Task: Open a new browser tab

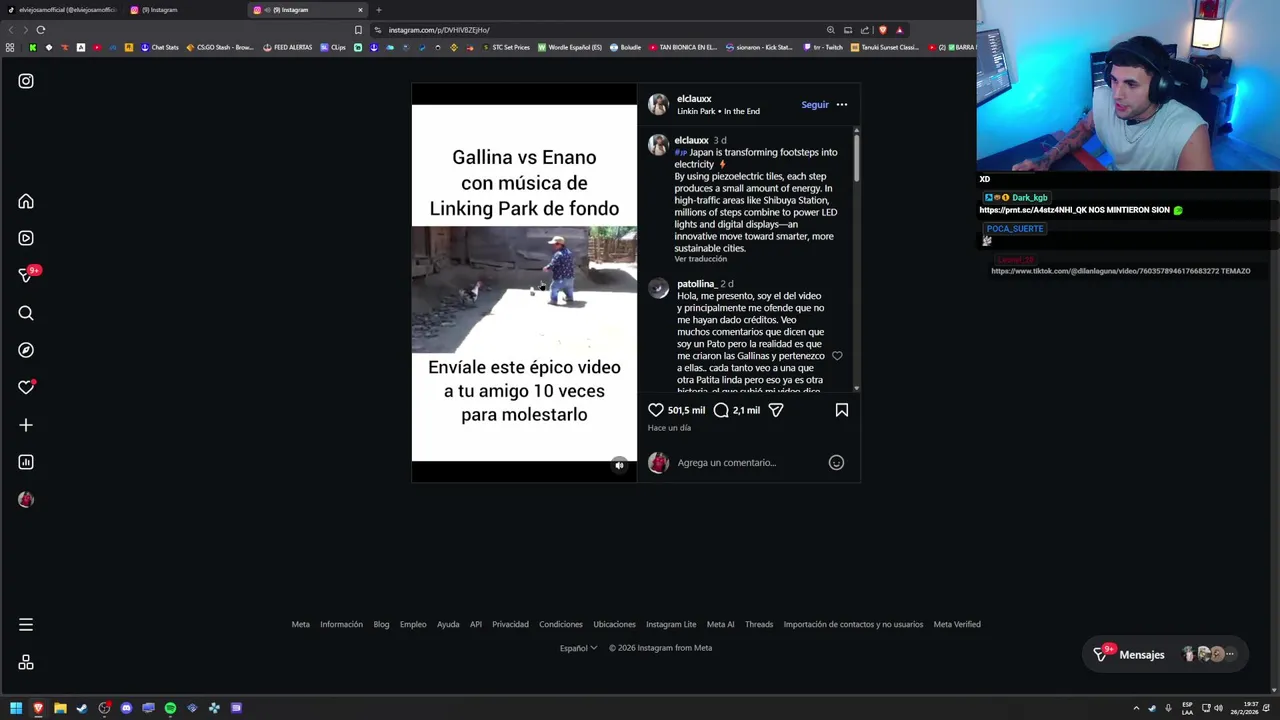Action: [379, 10]
